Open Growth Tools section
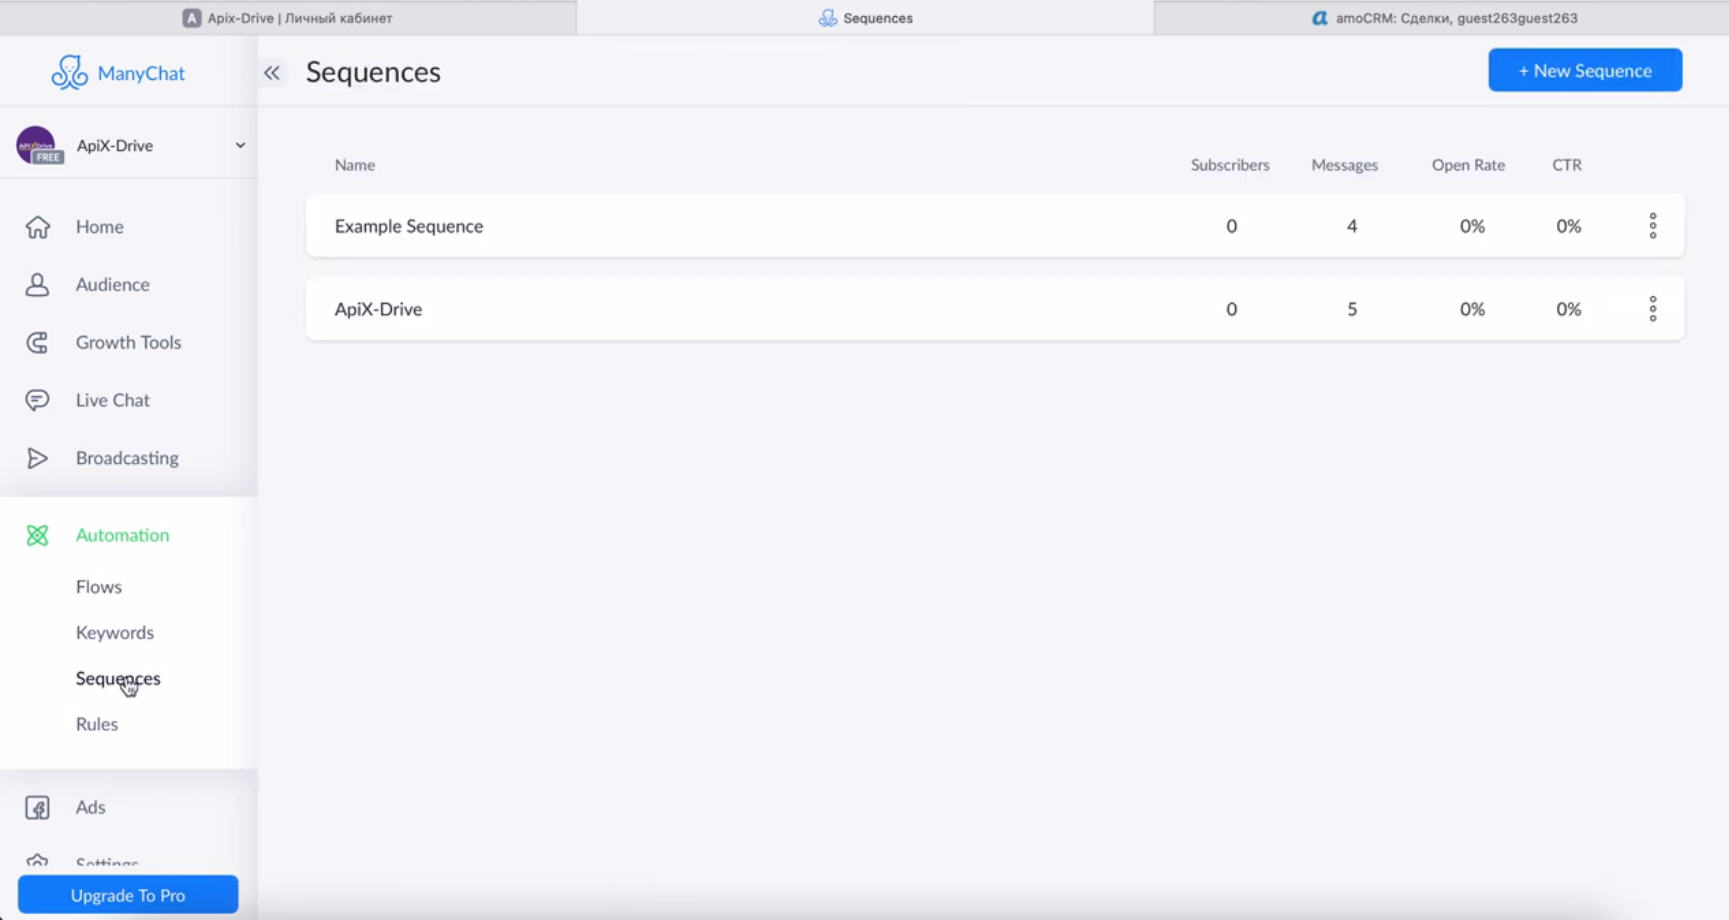1729x920 pixels. [x=129, y=342]
